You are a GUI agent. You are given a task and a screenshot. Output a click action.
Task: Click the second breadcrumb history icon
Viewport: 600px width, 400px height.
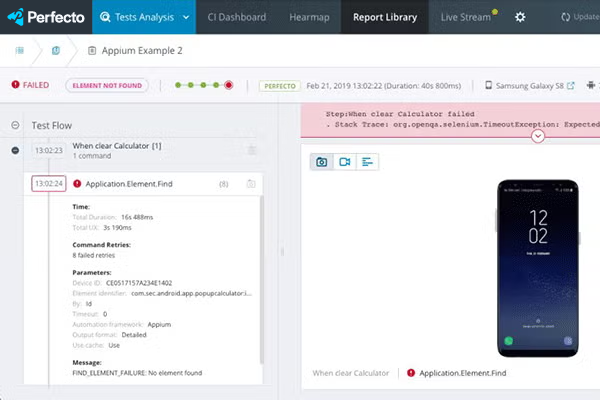tap(56, 51)
